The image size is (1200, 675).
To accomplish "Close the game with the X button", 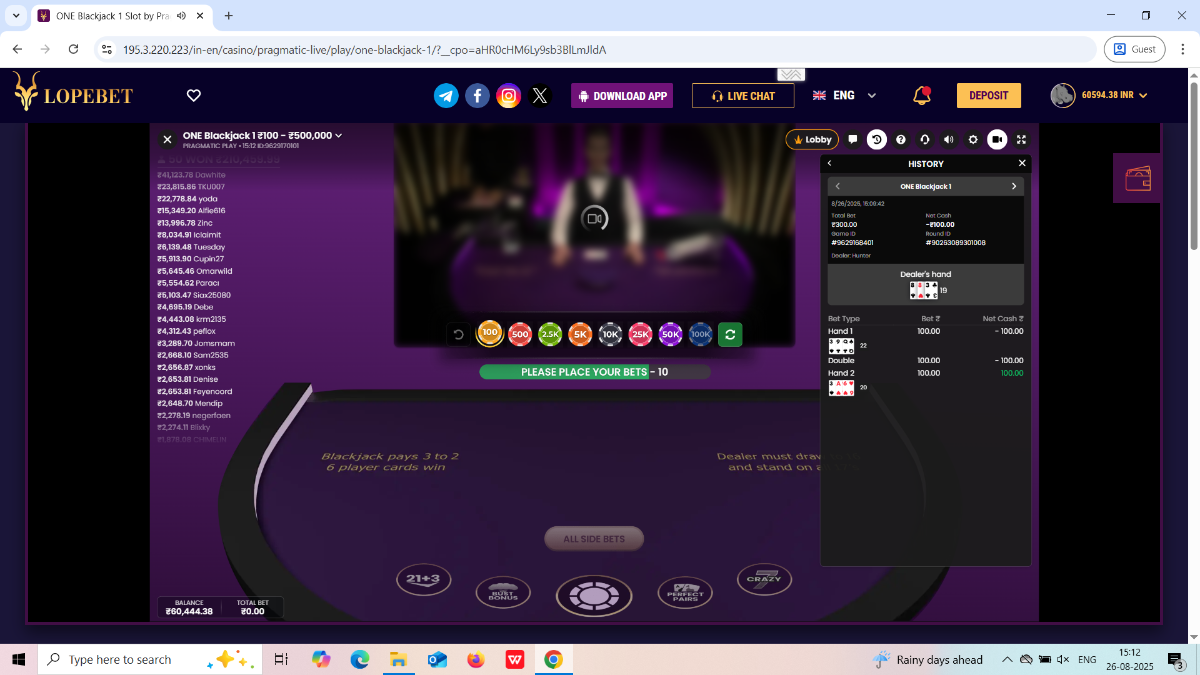I will (x=167, y=139).
